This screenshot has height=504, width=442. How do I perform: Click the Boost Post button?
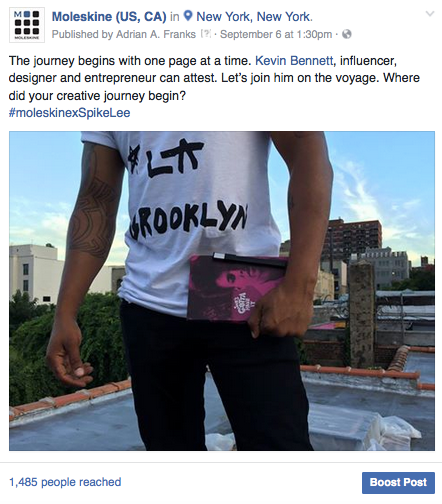pos(398,482)
